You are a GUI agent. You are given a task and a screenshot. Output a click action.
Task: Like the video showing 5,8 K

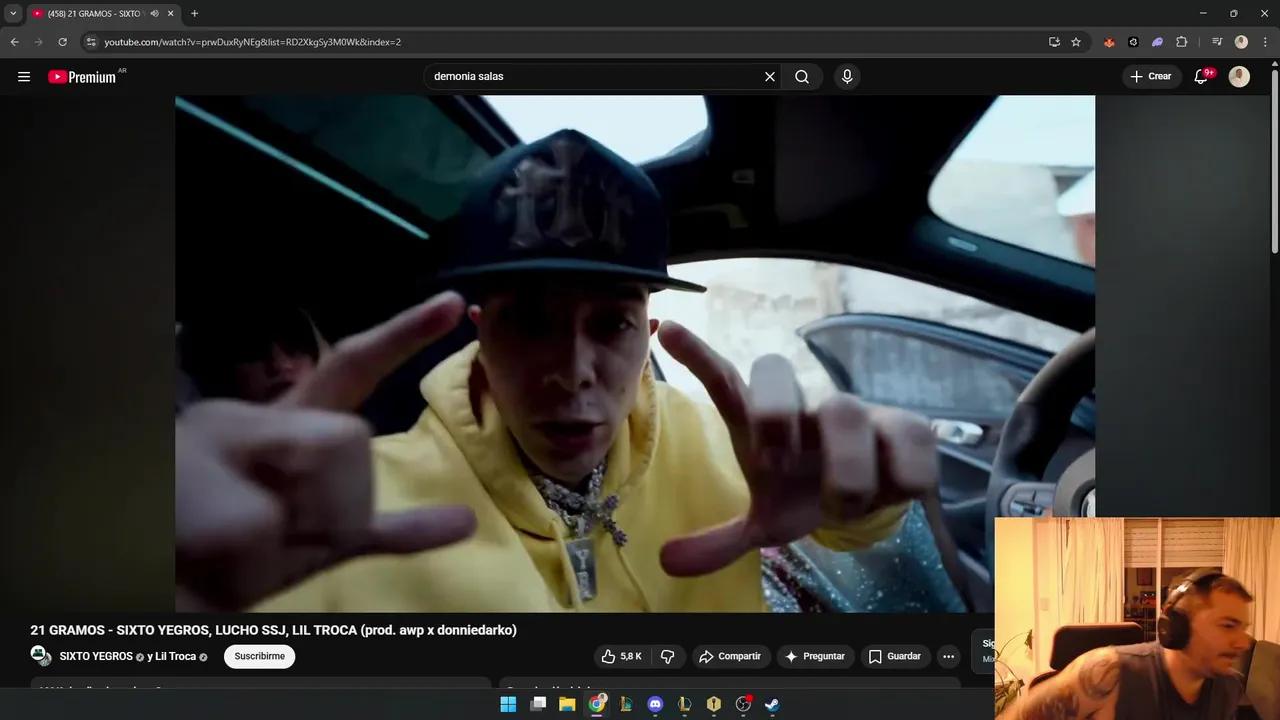(621, 657)
